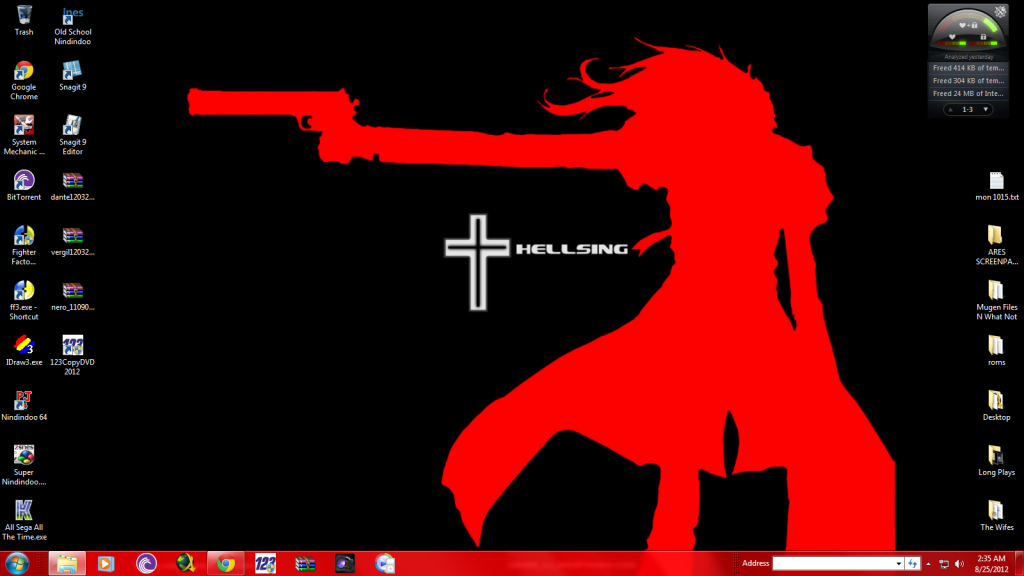Click the taskbar Address input field
Viewport: 1024px width, 576px height.
833,563
